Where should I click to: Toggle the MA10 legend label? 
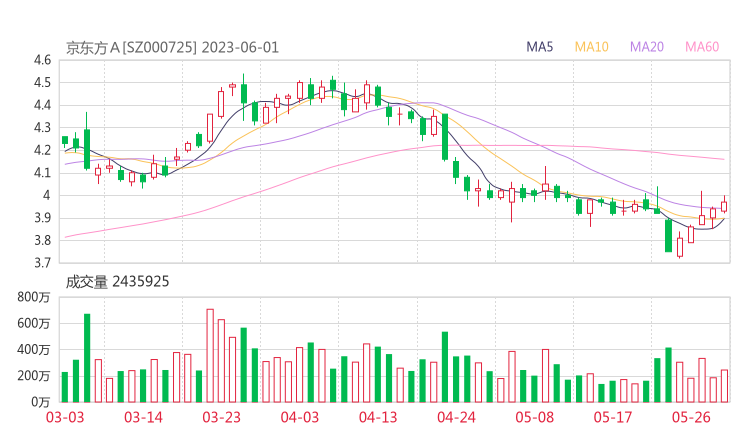(591, 47)
